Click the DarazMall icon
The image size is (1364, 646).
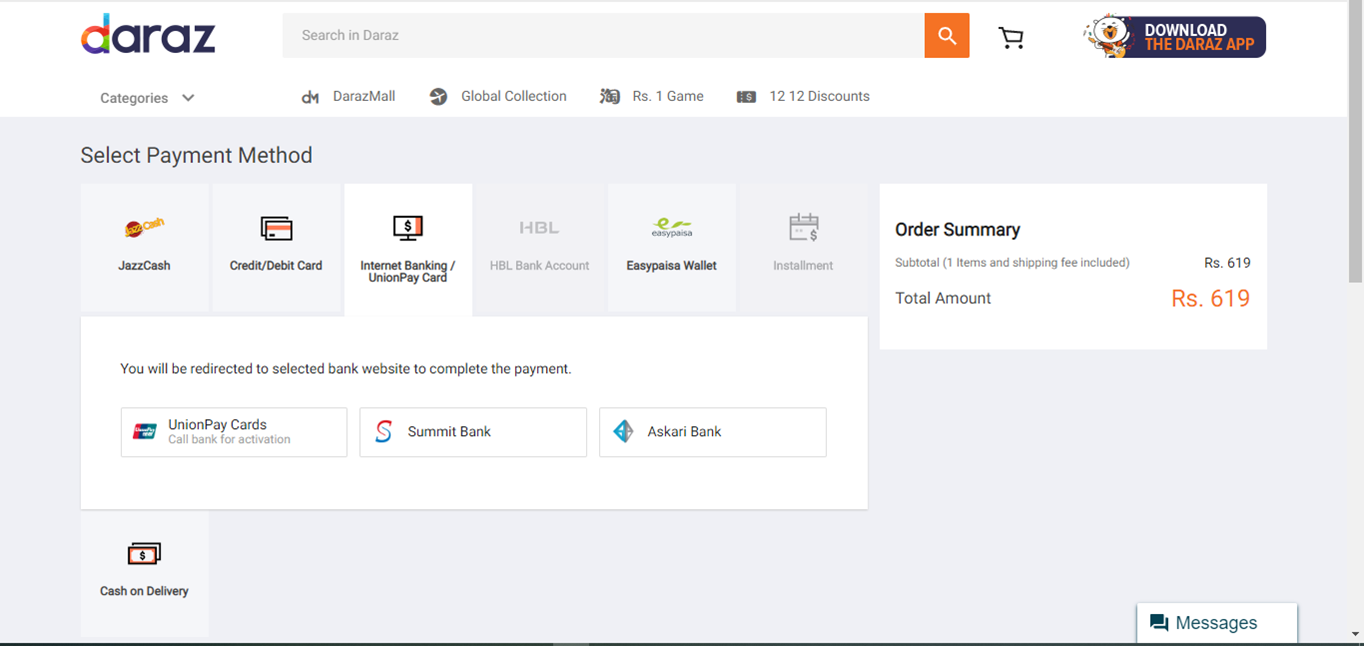310,97
